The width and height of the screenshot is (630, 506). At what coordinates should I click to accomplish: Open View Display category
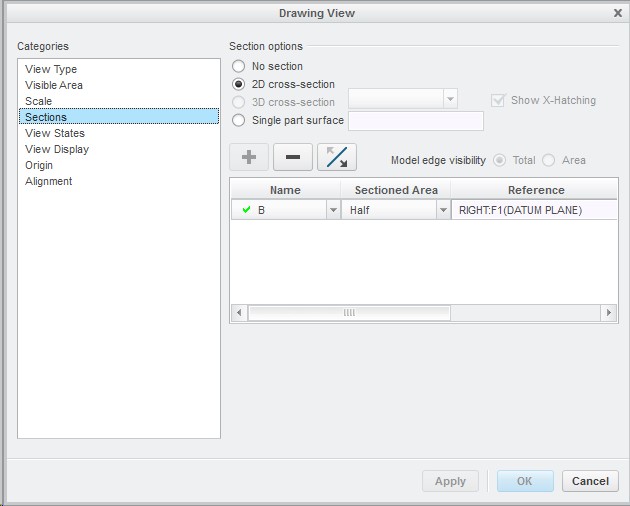pyautogui.click(x=119, y=149)
